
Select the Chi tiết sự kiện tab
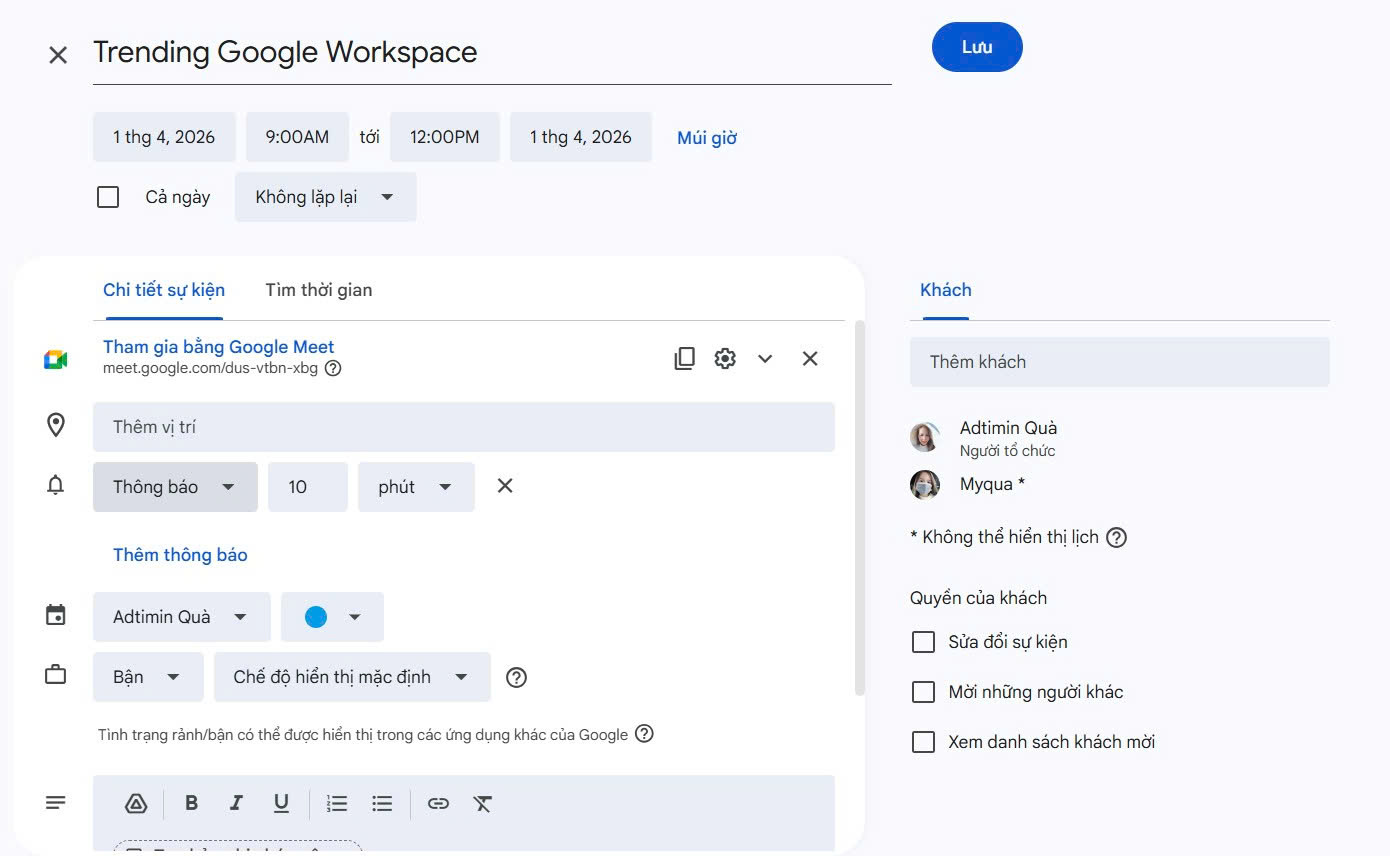pos(164,290)
